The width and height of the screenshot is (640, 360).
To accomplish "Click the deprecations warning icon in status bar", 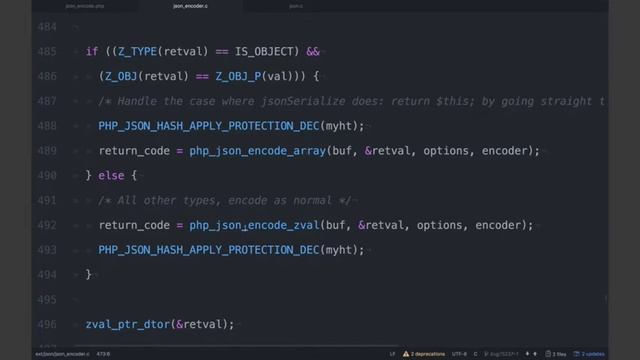I will [406, 354].
